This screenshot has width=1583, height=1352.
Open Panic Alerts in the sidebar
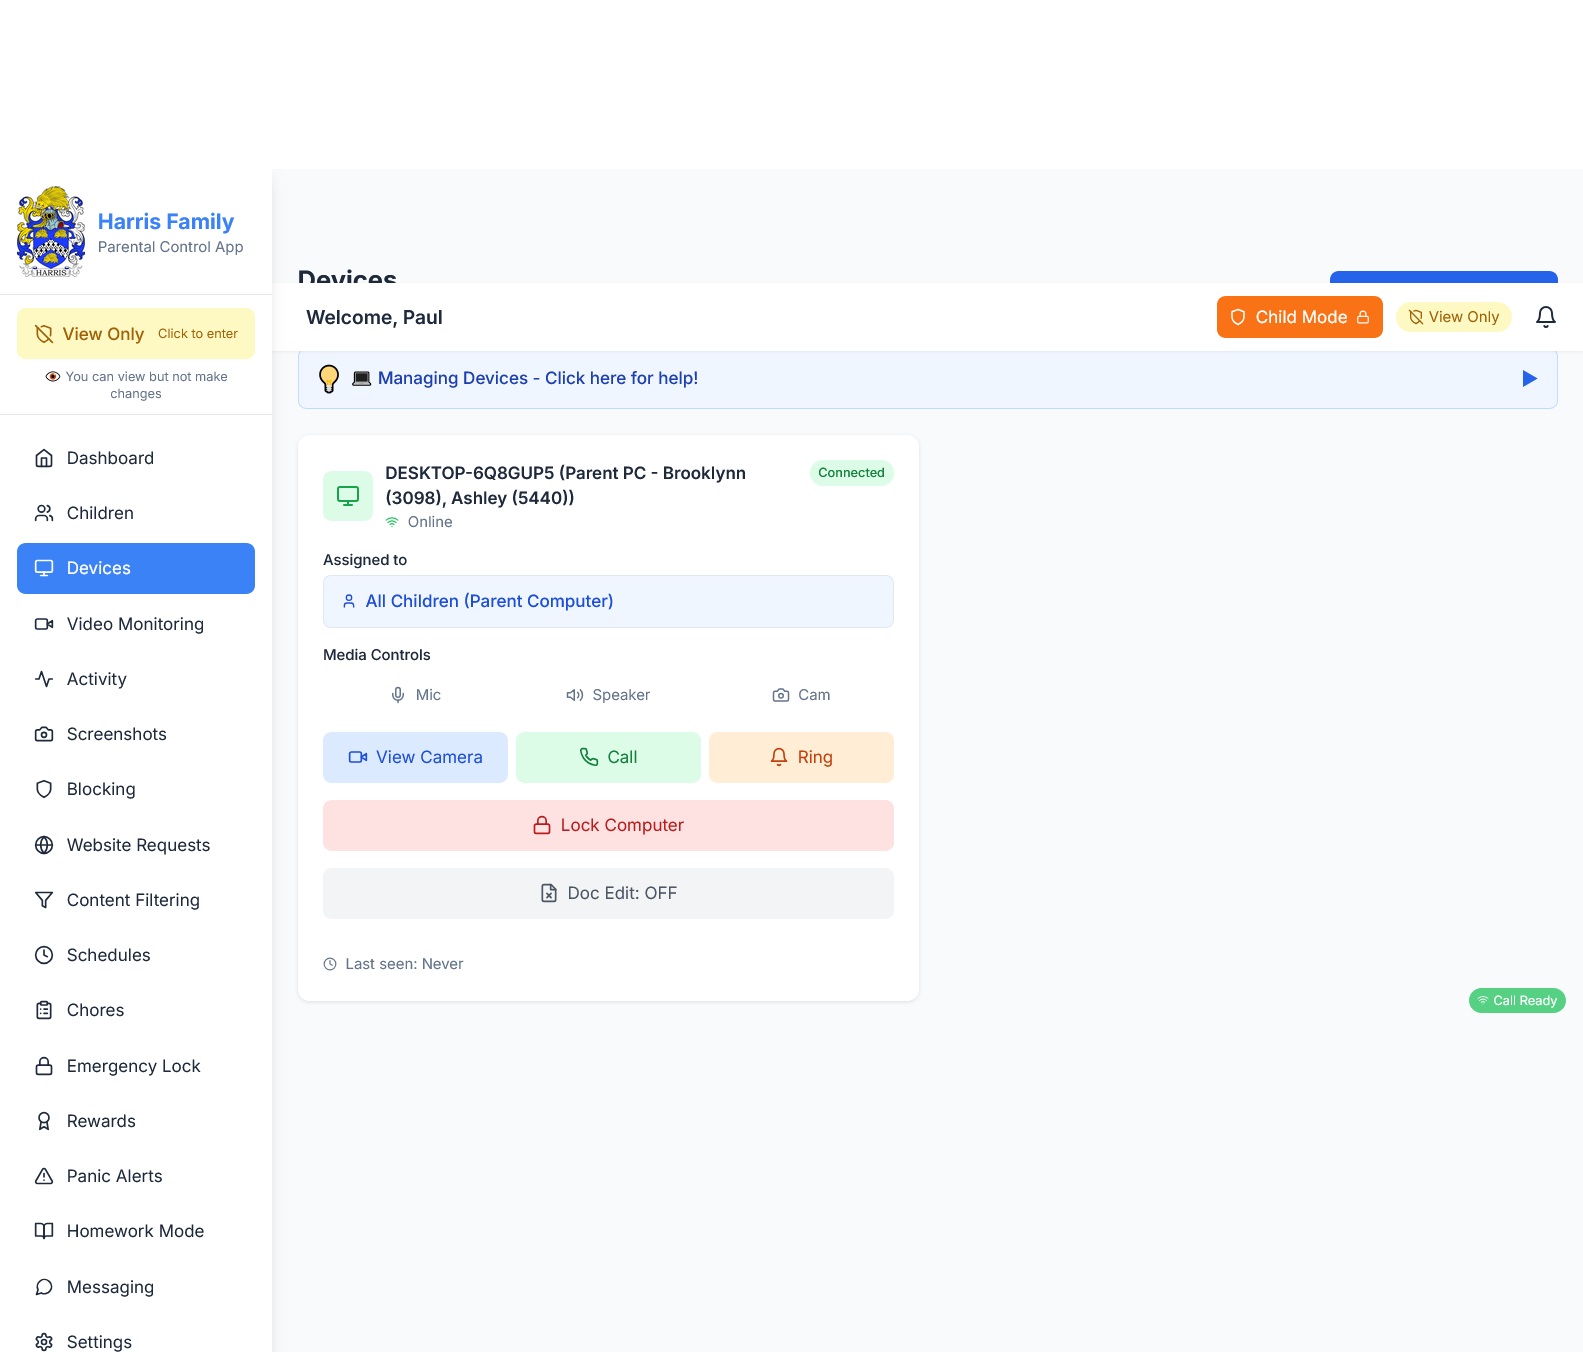point(114,1176)
